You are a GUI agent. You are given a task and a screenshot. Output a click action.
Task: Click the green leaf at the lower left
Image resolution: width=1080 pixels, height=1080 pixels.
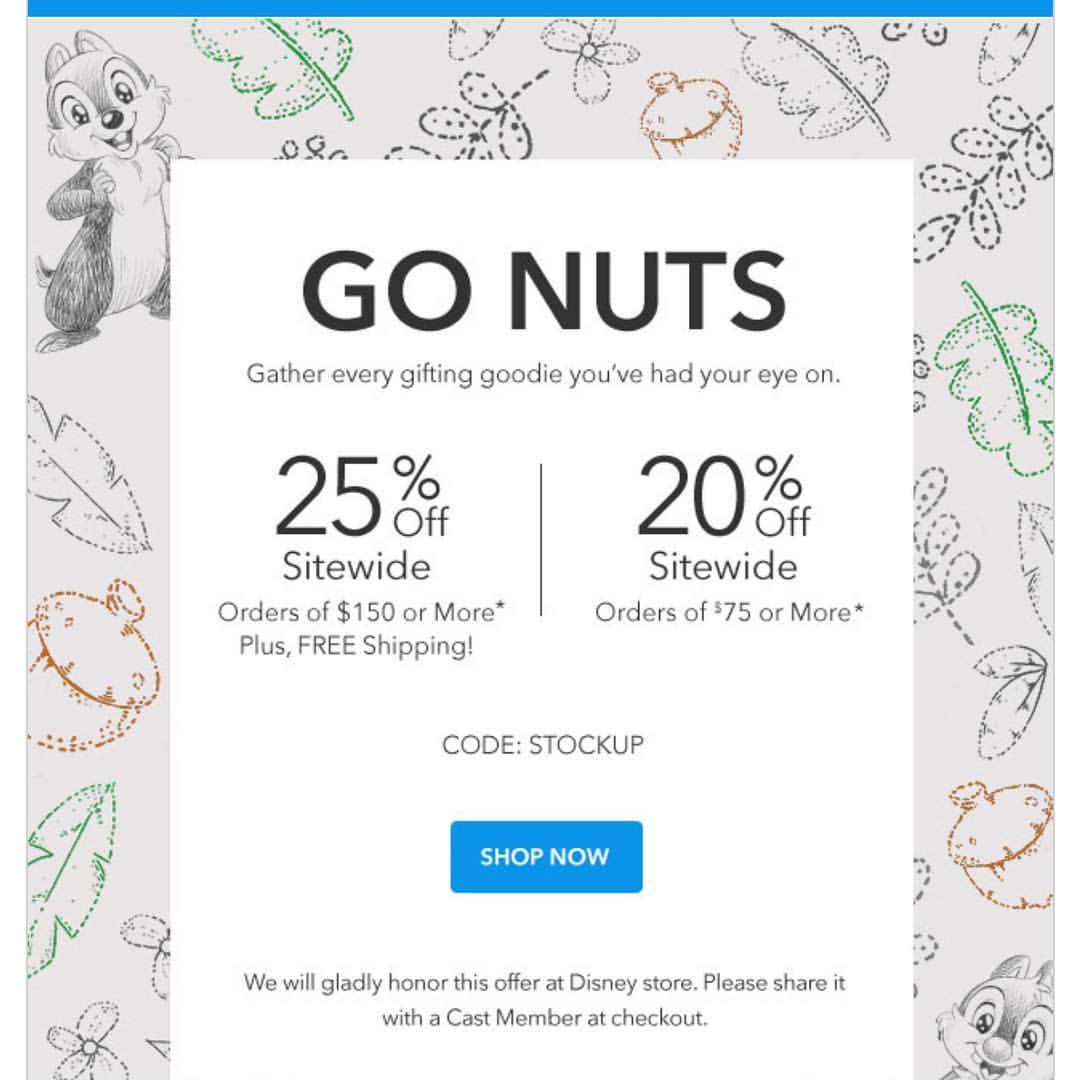[72, 875]
